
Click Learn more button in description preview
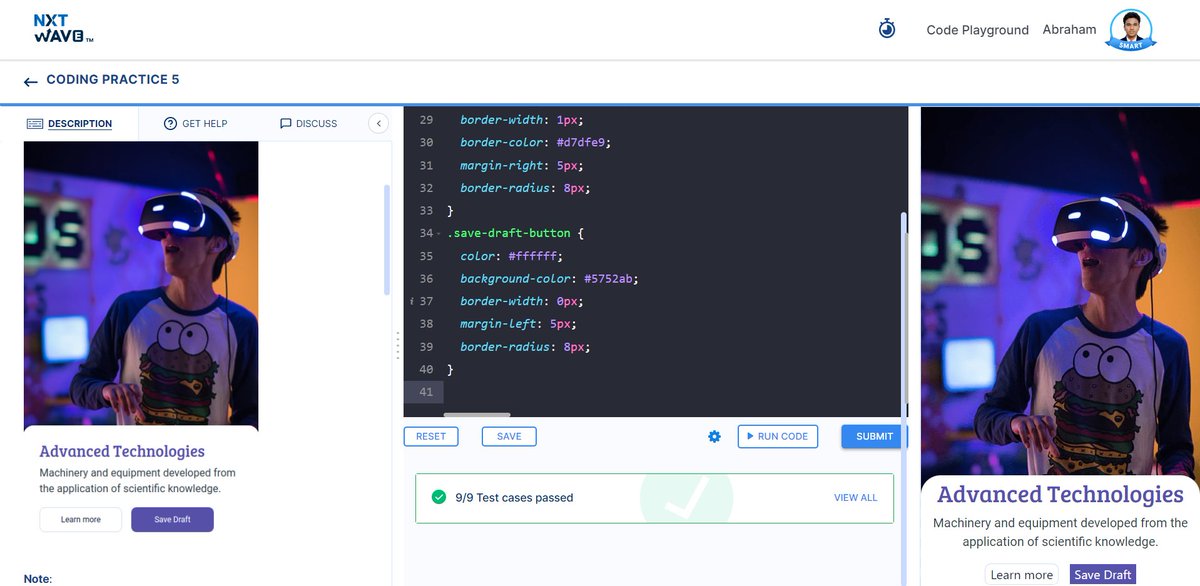coord(81,520)
